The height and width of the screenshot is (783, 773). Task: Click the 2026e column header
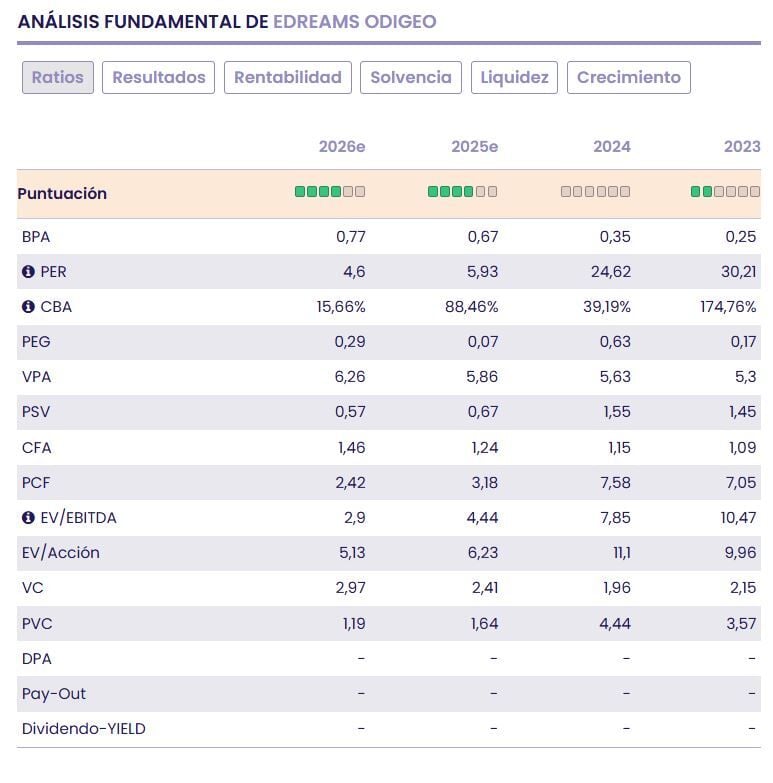click(x=342, y=147)
